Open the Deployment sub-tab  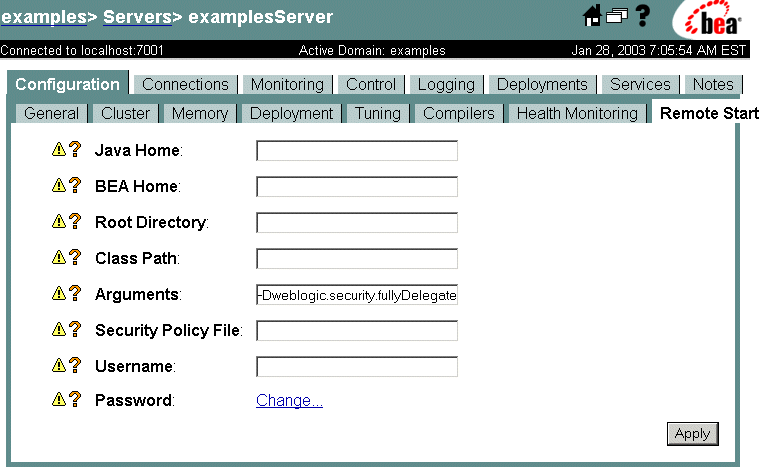pos(291,113)
